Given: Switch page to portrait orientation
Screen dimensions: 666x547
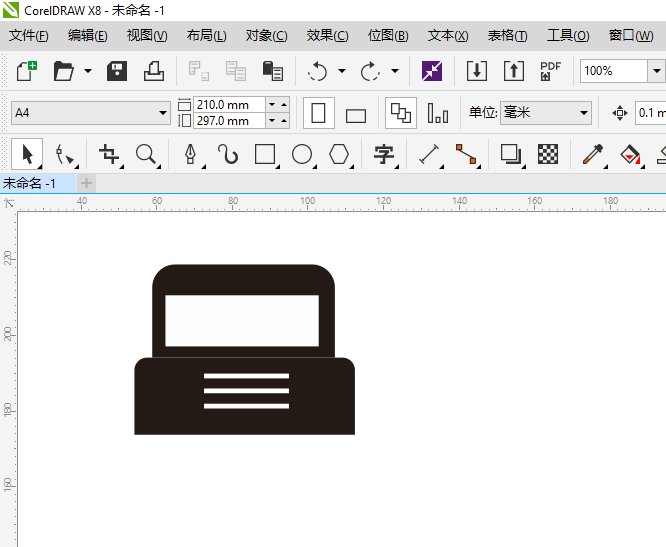Looking at the screenshot, I should coord(319,113).
